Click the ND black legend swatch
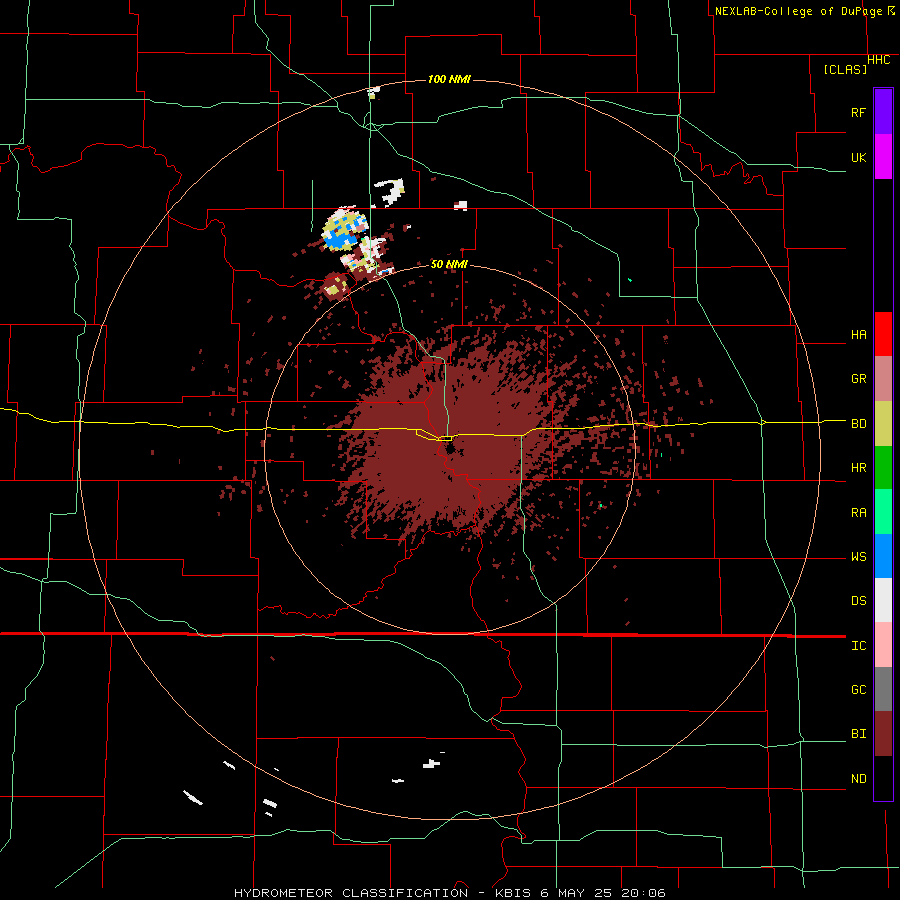This screenshot has height=900, width=900. pyautogui.click(x=883, y=778)
